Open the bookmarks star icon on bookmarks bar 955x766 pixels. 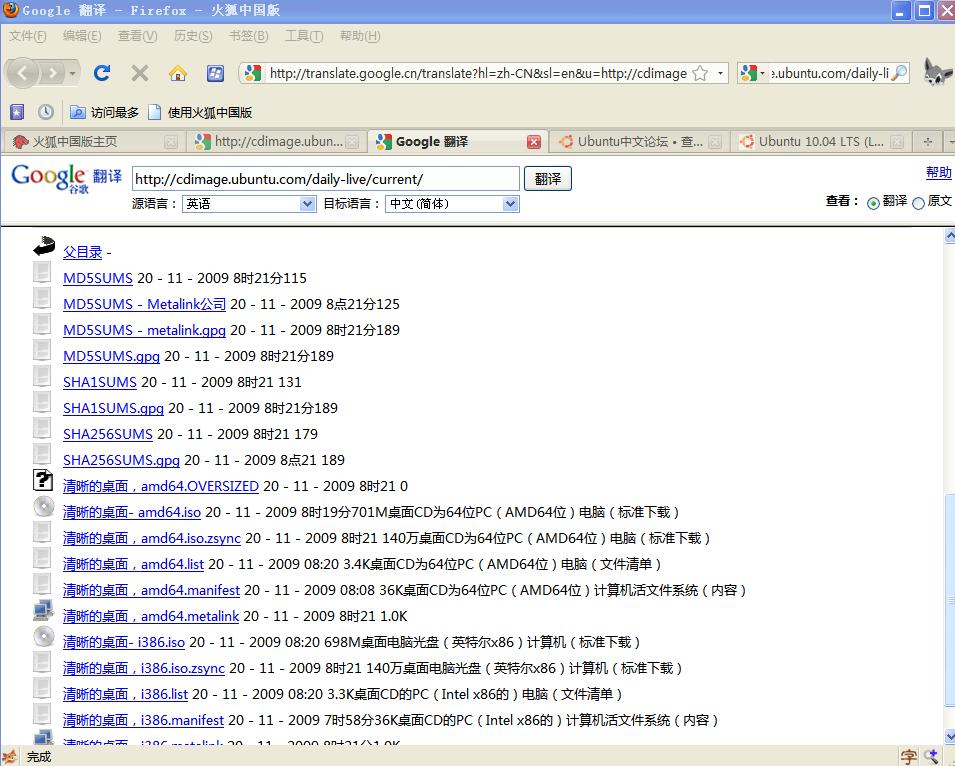coord(17,112)
